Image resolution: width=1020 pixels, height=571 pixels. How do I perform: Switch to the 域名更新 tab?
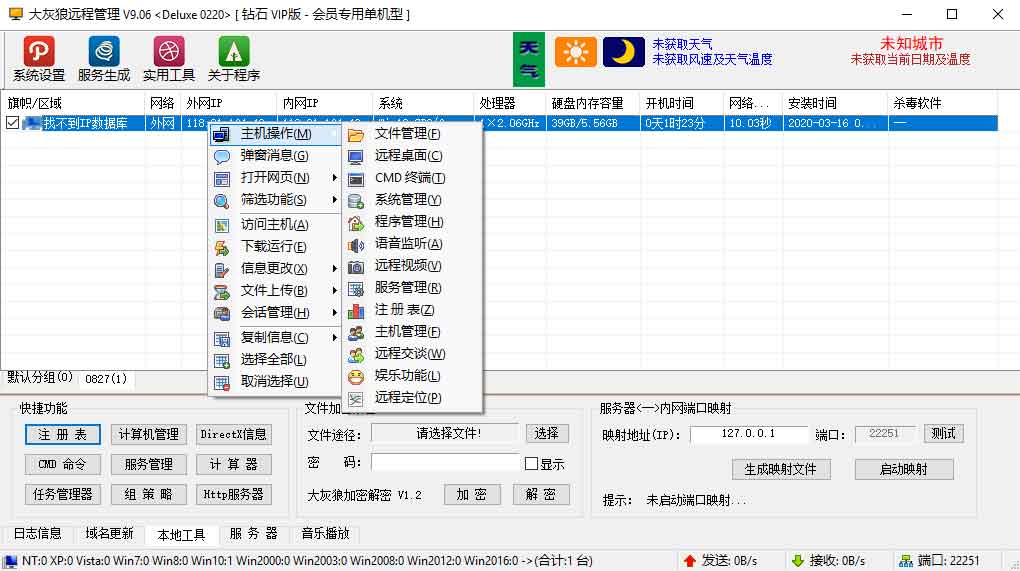click(x=109, y=534)
